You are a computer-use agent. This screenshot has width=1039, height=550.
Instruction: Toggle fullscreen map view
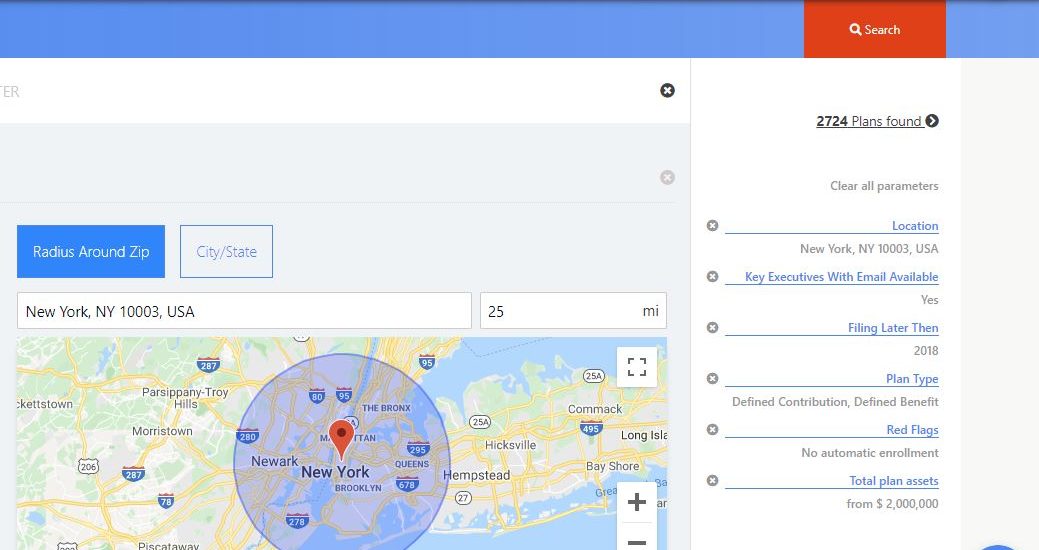(637, 367)
